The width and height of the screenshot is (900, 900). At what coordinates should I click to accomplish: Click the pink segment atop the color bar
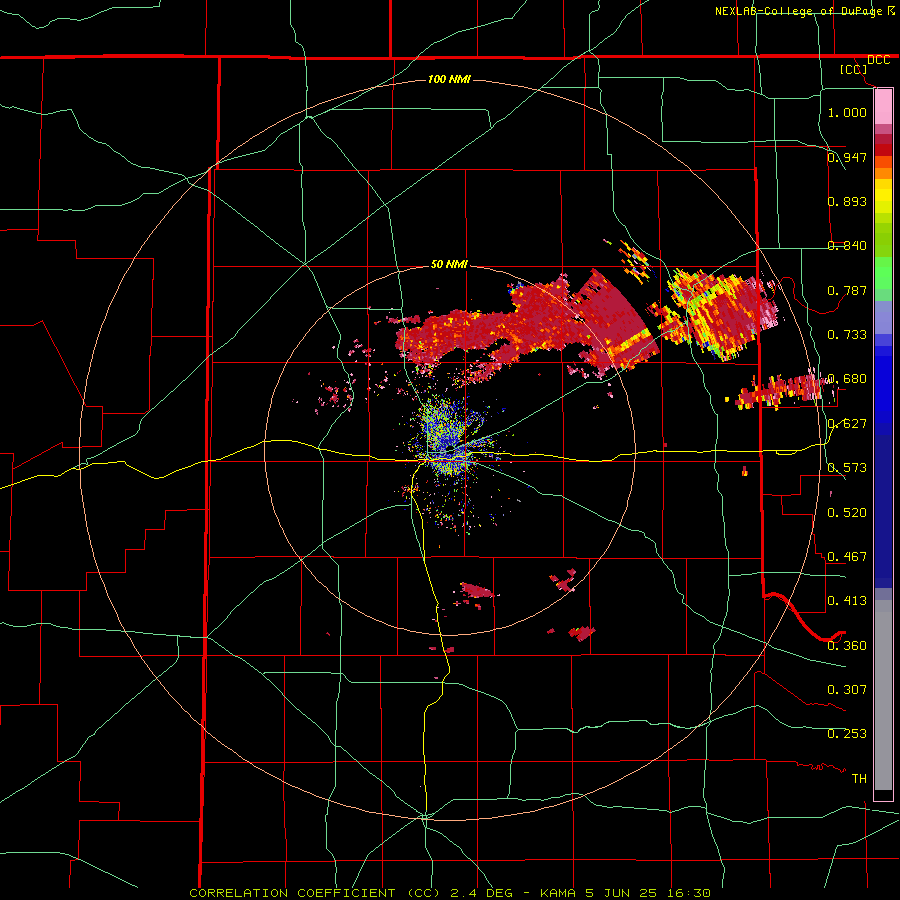(x=883, y=106)
